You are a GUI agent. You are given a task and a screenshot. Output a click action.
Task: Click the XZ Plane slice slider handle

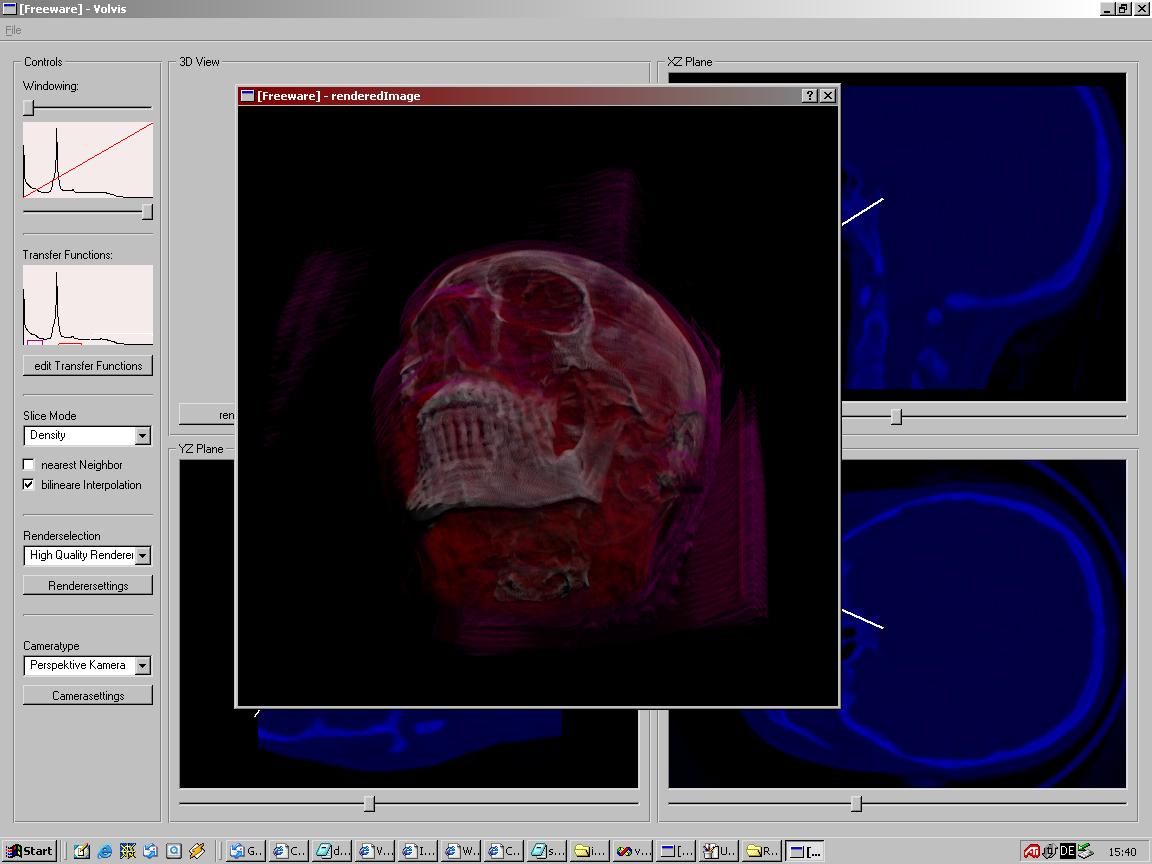(x=897, y=416)
